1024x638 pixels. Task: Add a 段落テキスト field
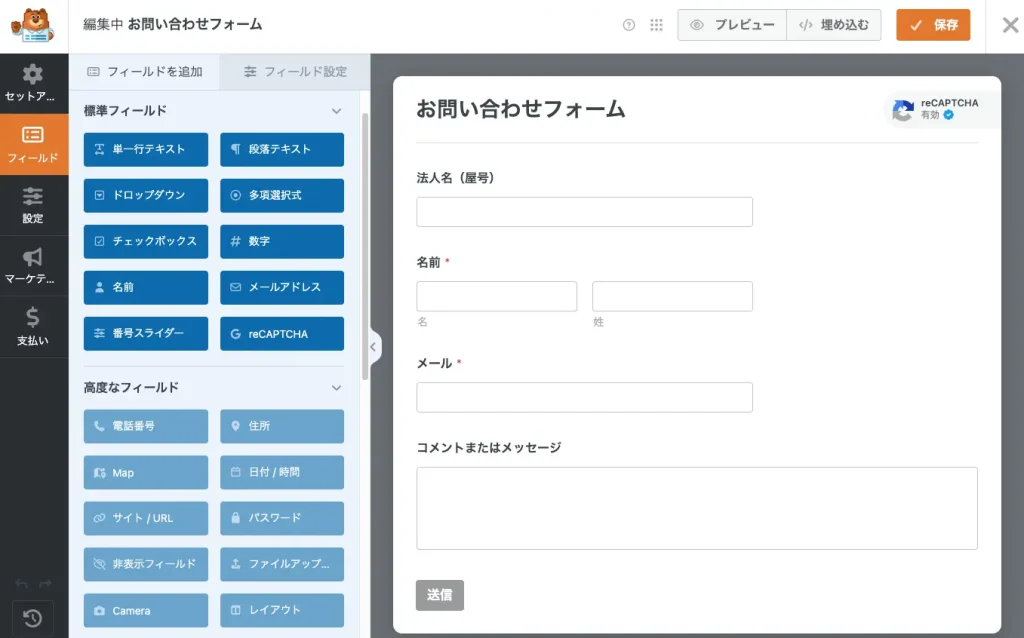click(x=282, y=150)
